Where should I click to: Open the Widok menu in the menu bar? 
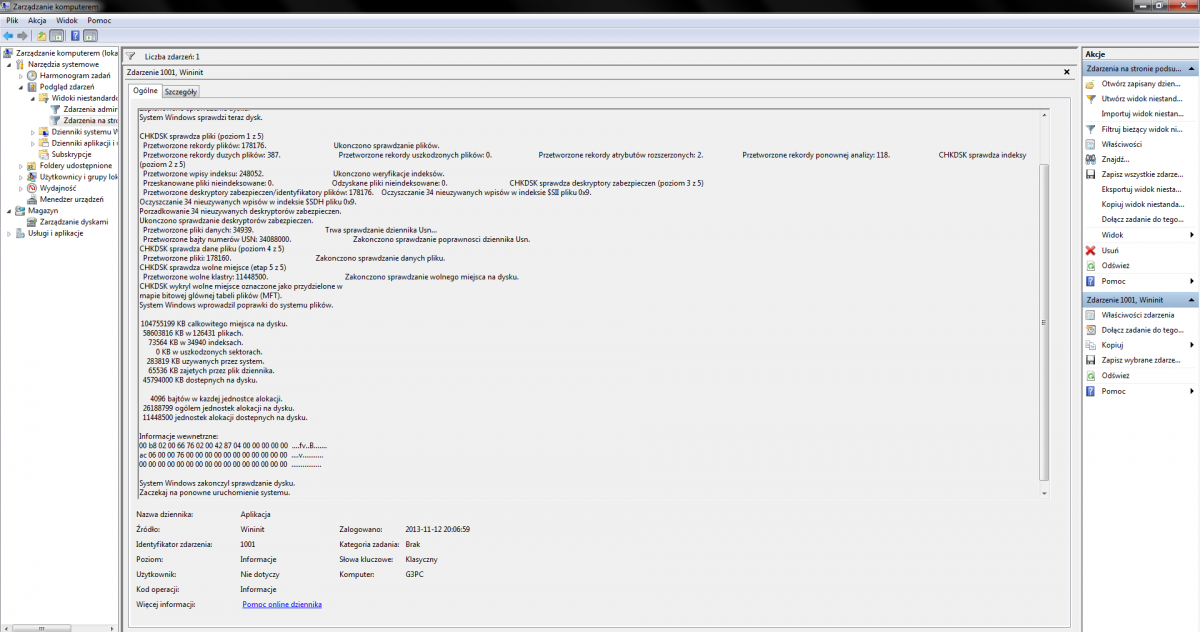67,20
